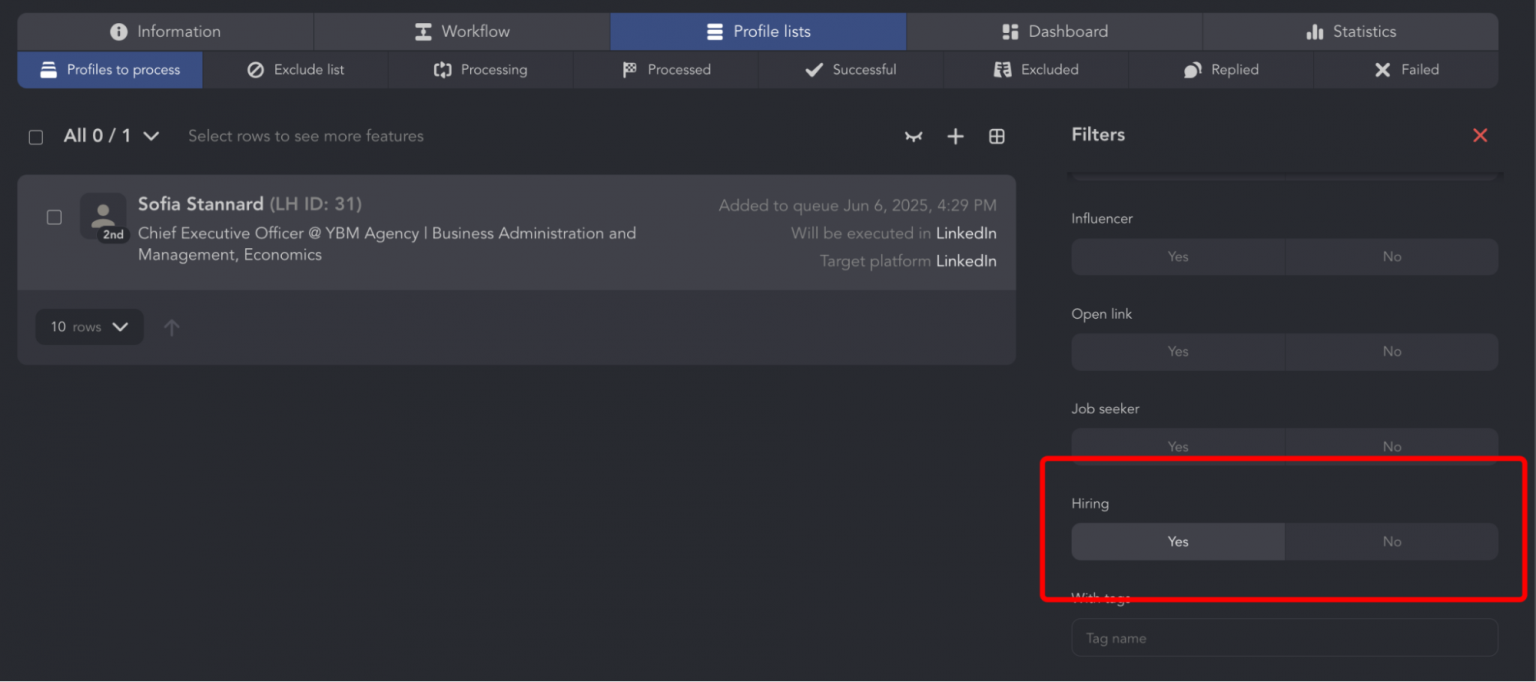Click the hide/eye-closed icon in the toolbar

913,137
